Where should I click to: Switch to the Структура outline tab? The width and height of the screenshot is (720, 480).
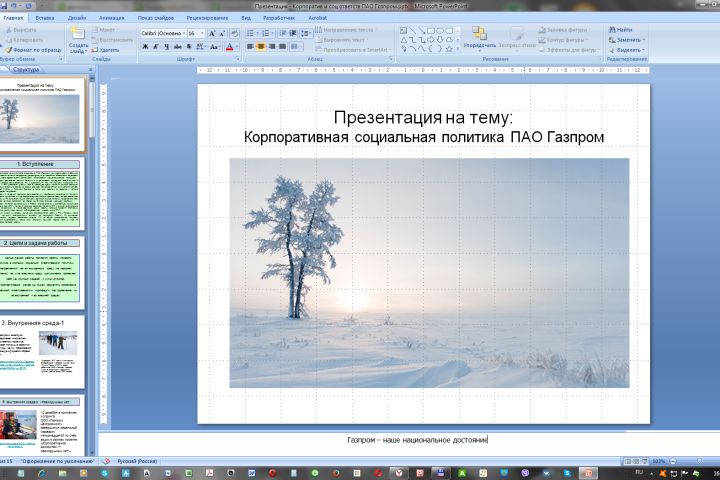tap(26, 69)
